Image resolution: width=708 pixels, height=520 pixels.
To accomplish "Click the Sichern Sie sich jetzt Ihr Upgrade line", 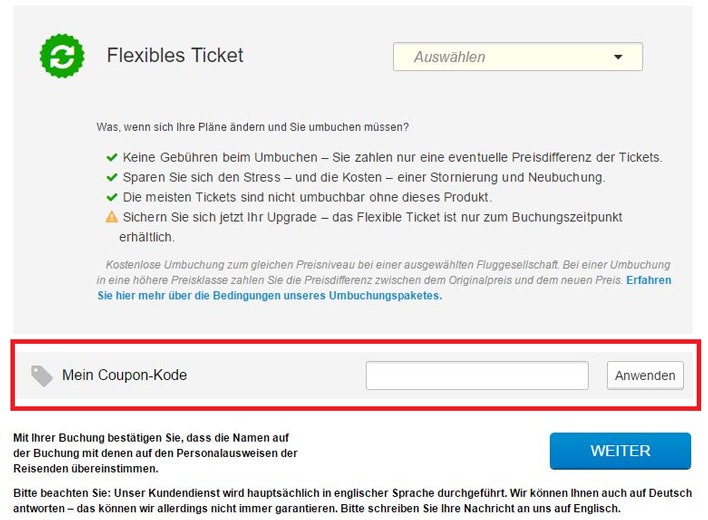I will click(371, 227).
